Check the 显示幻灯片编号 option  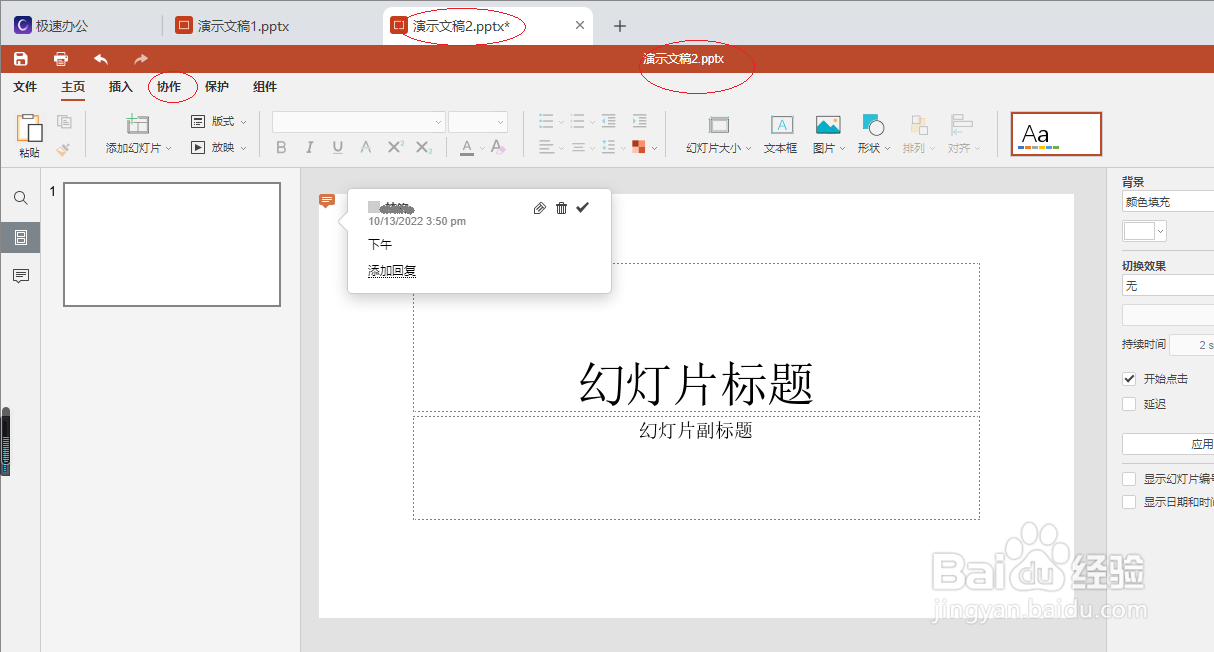click(x=1130, y=478)
